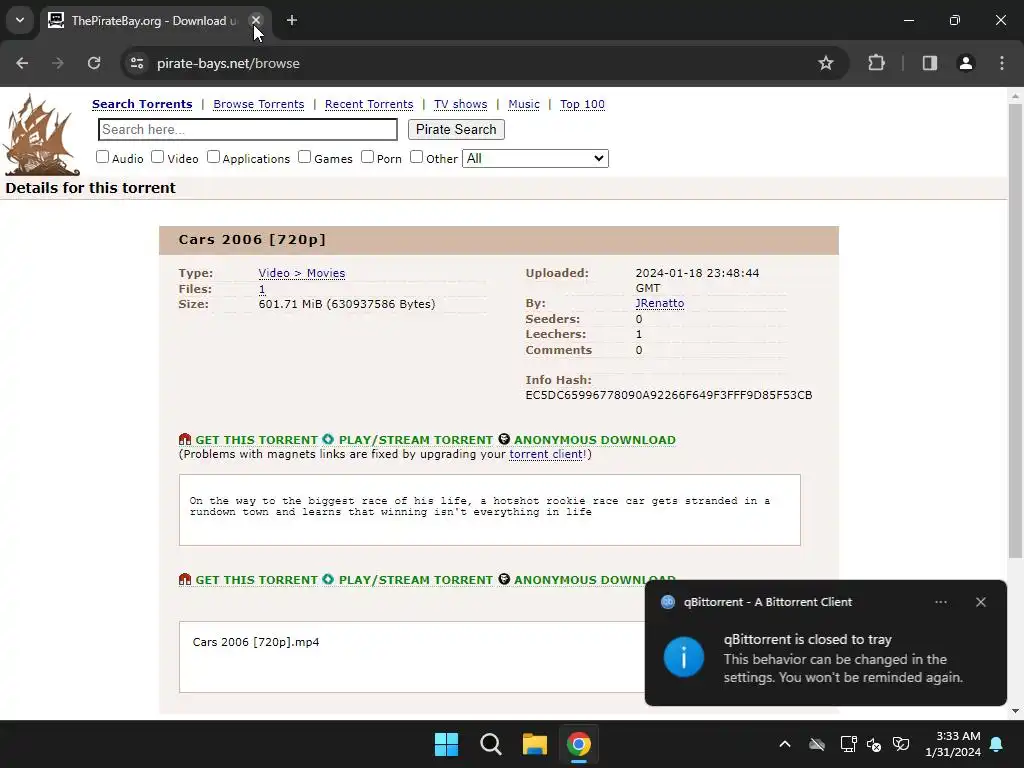Click the upper PLAY/STREAM TORRENT link
The image size is (1024, 768).
click(415, 440)
